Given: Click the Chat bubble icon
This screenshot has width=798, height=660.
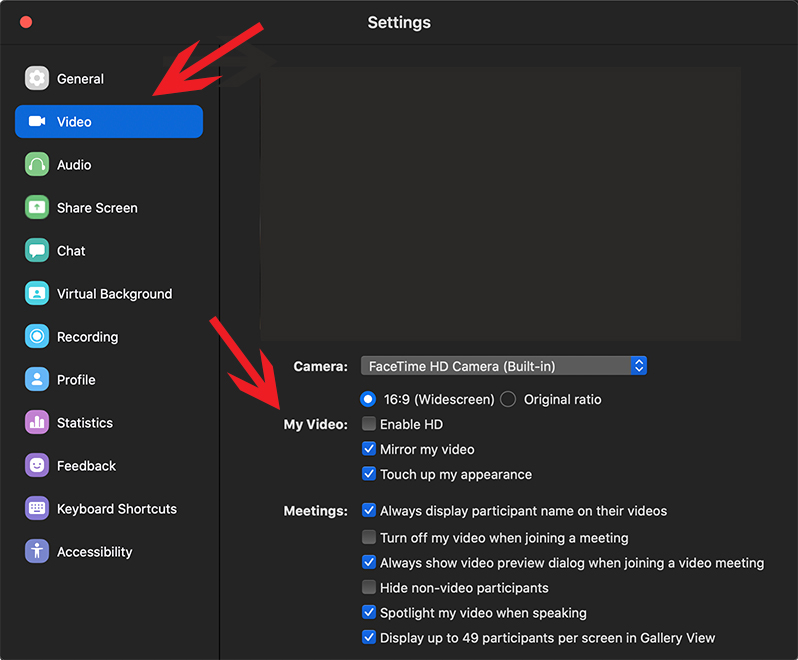Looking at the screenshot, I should tap(37, 251).
